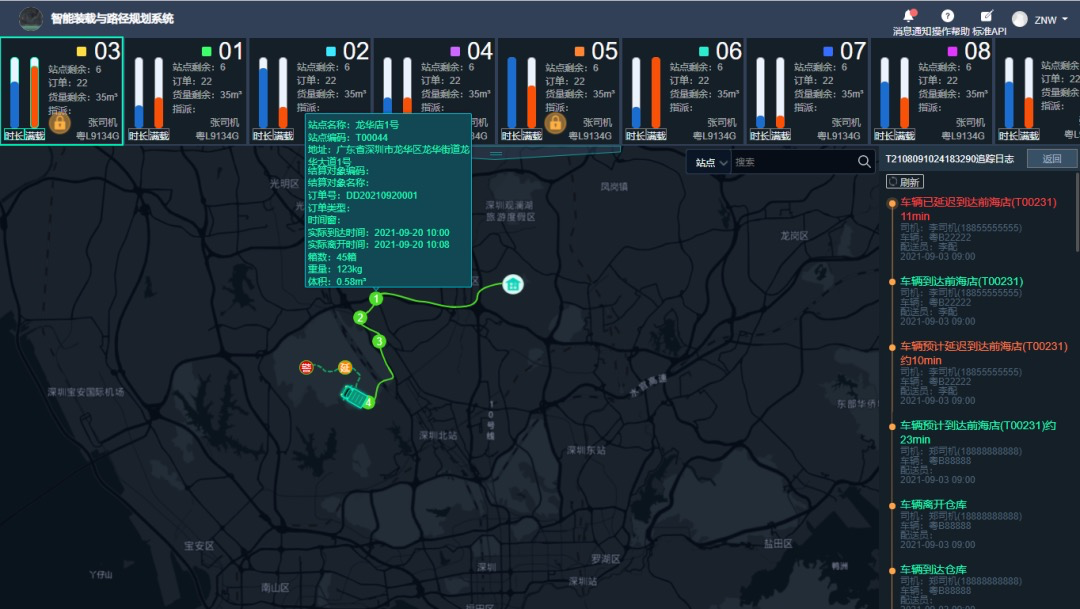The width and height of the screenshot is (1080, 609).
Task: Click the 满载 label on card 08
Action: point(905,136)
